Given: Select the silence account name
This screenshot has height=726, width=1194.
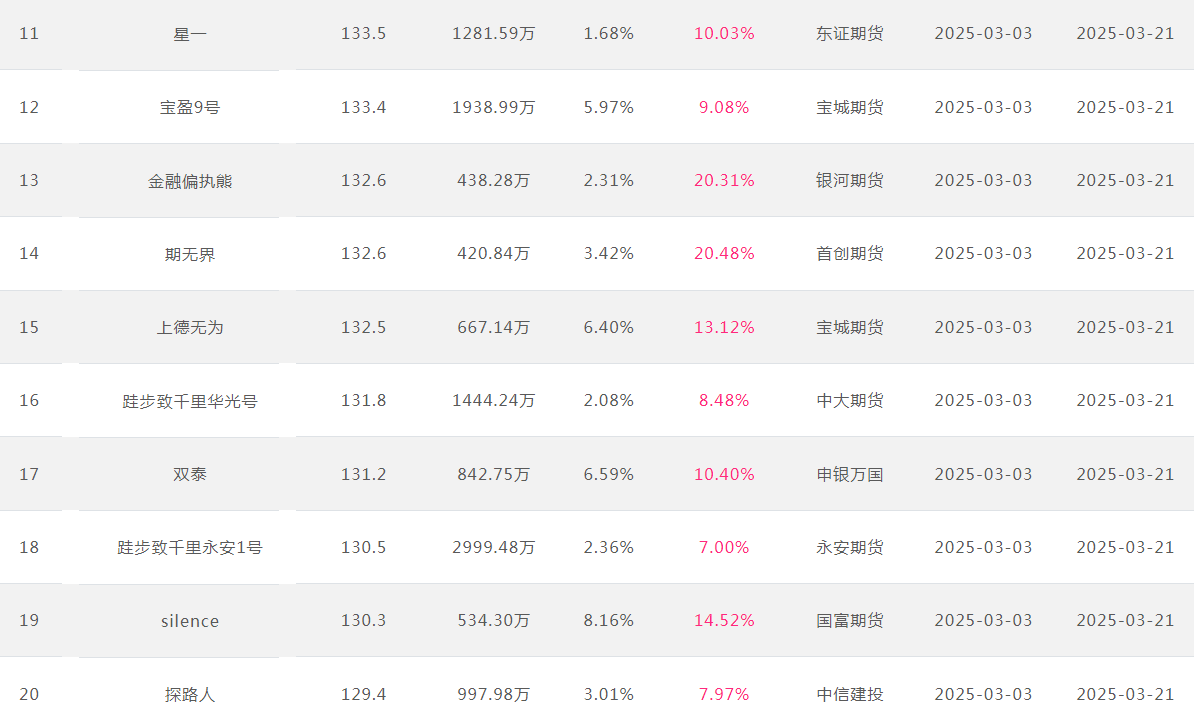Looking at the screenshot, I should click(x=190, y=622).
